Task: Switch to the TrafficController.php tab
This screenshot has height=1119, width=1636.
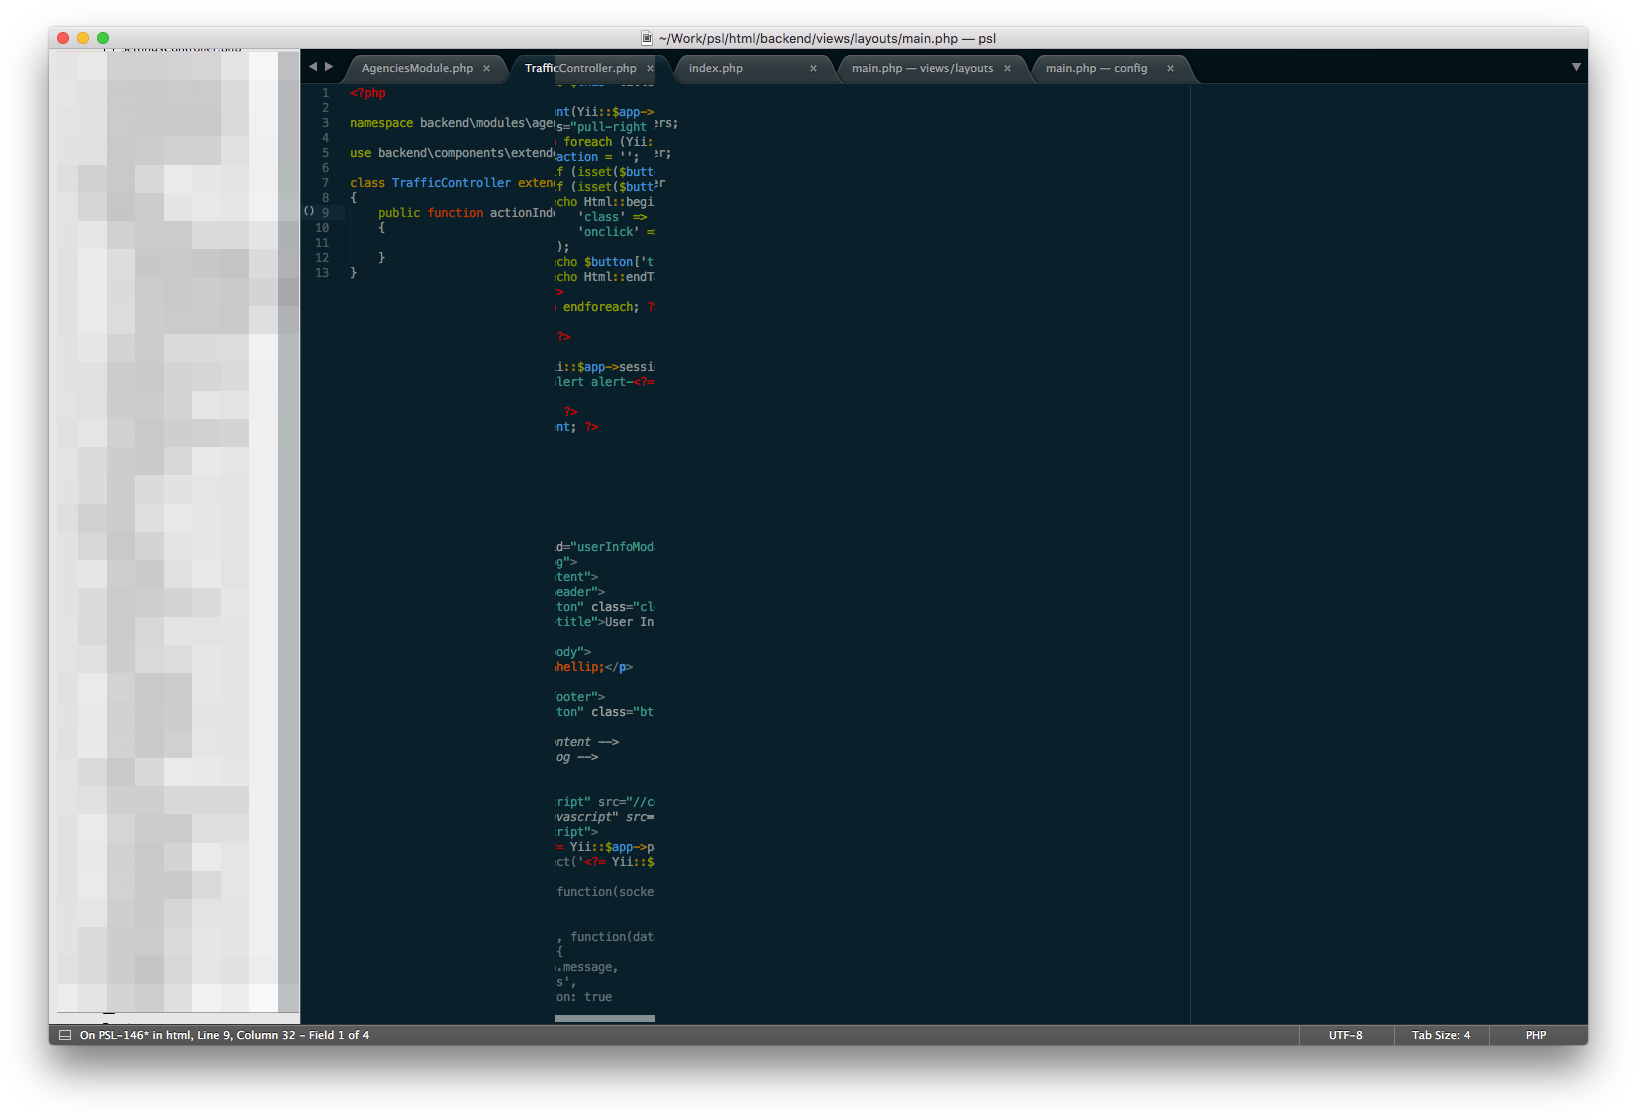Action: click(580, 68)
